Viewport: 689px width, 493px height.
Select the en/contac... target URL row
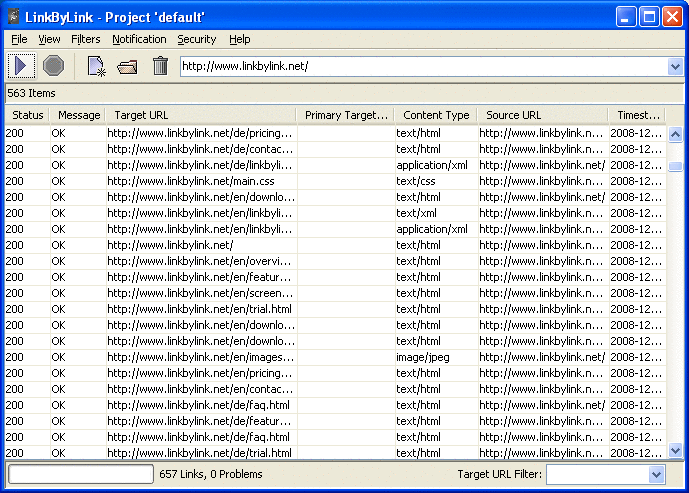point(335,389)
